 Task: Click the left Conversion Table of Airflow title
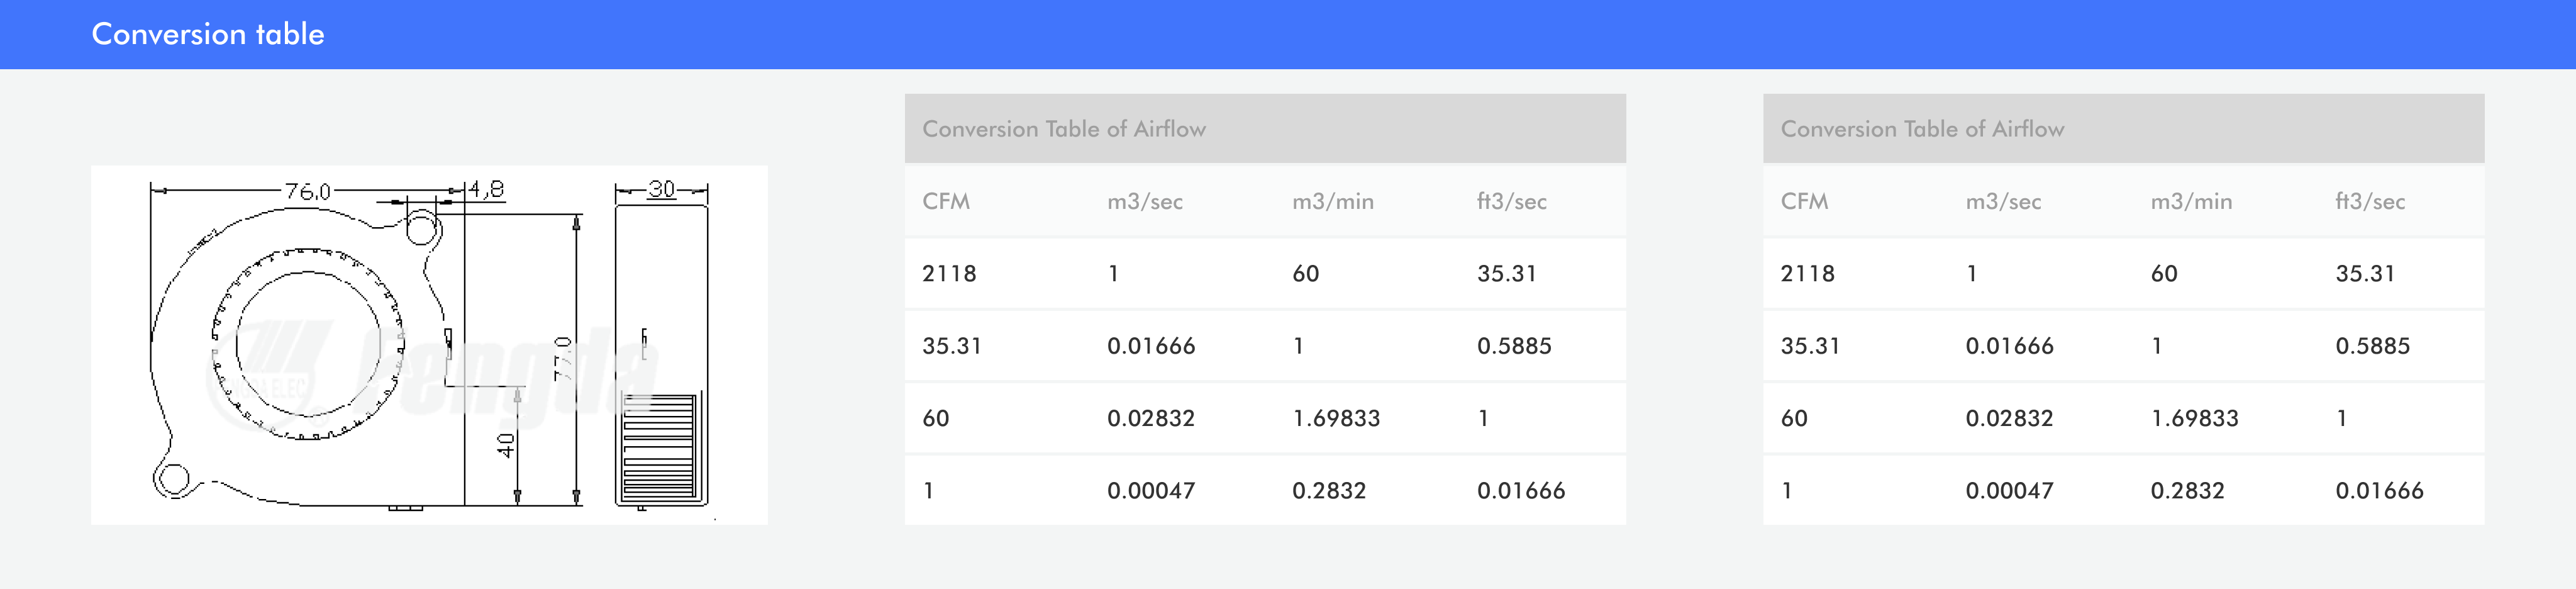pos(1063,129)
